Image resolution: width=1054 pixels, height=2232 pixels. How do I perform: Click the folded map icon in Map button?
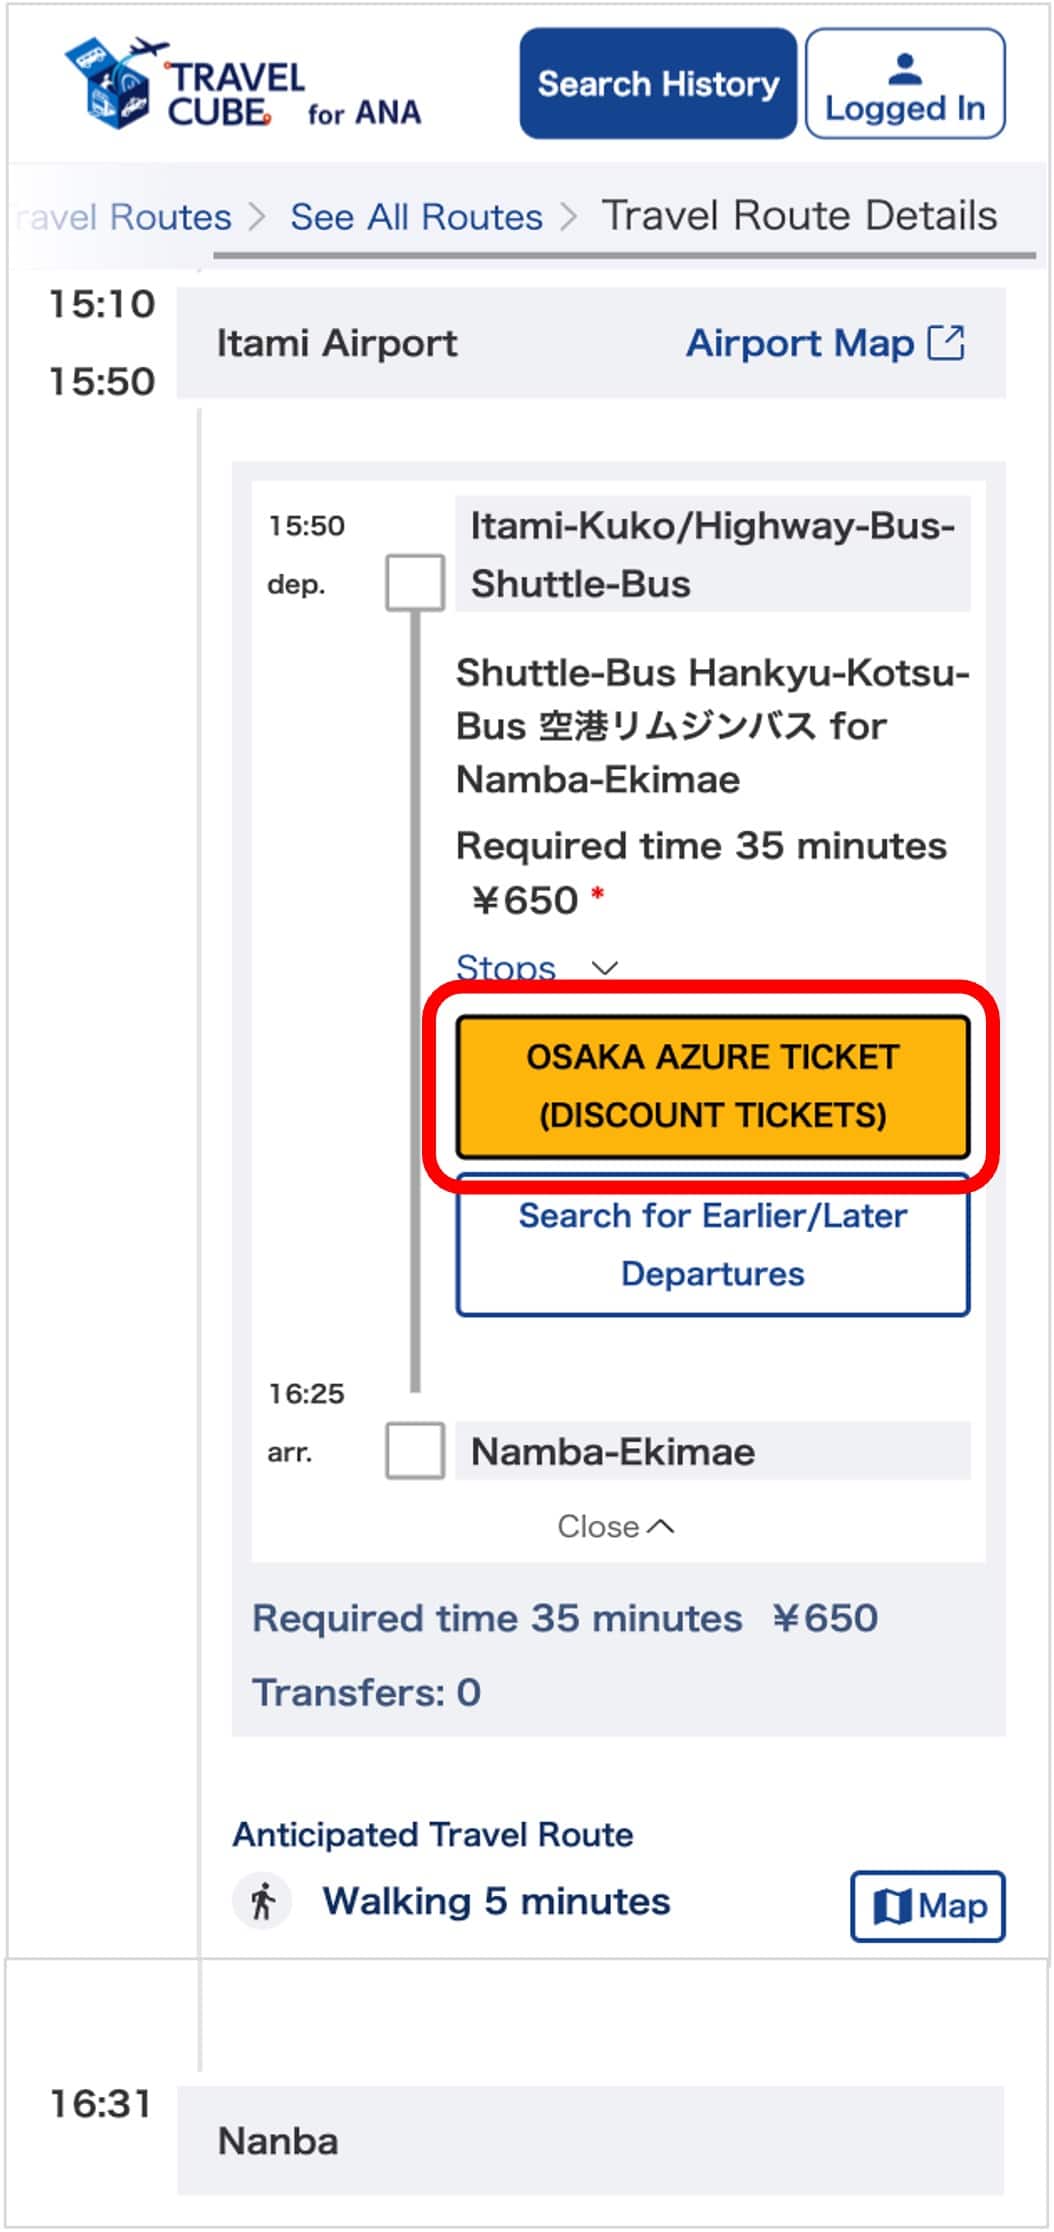tap(892, 1906)
